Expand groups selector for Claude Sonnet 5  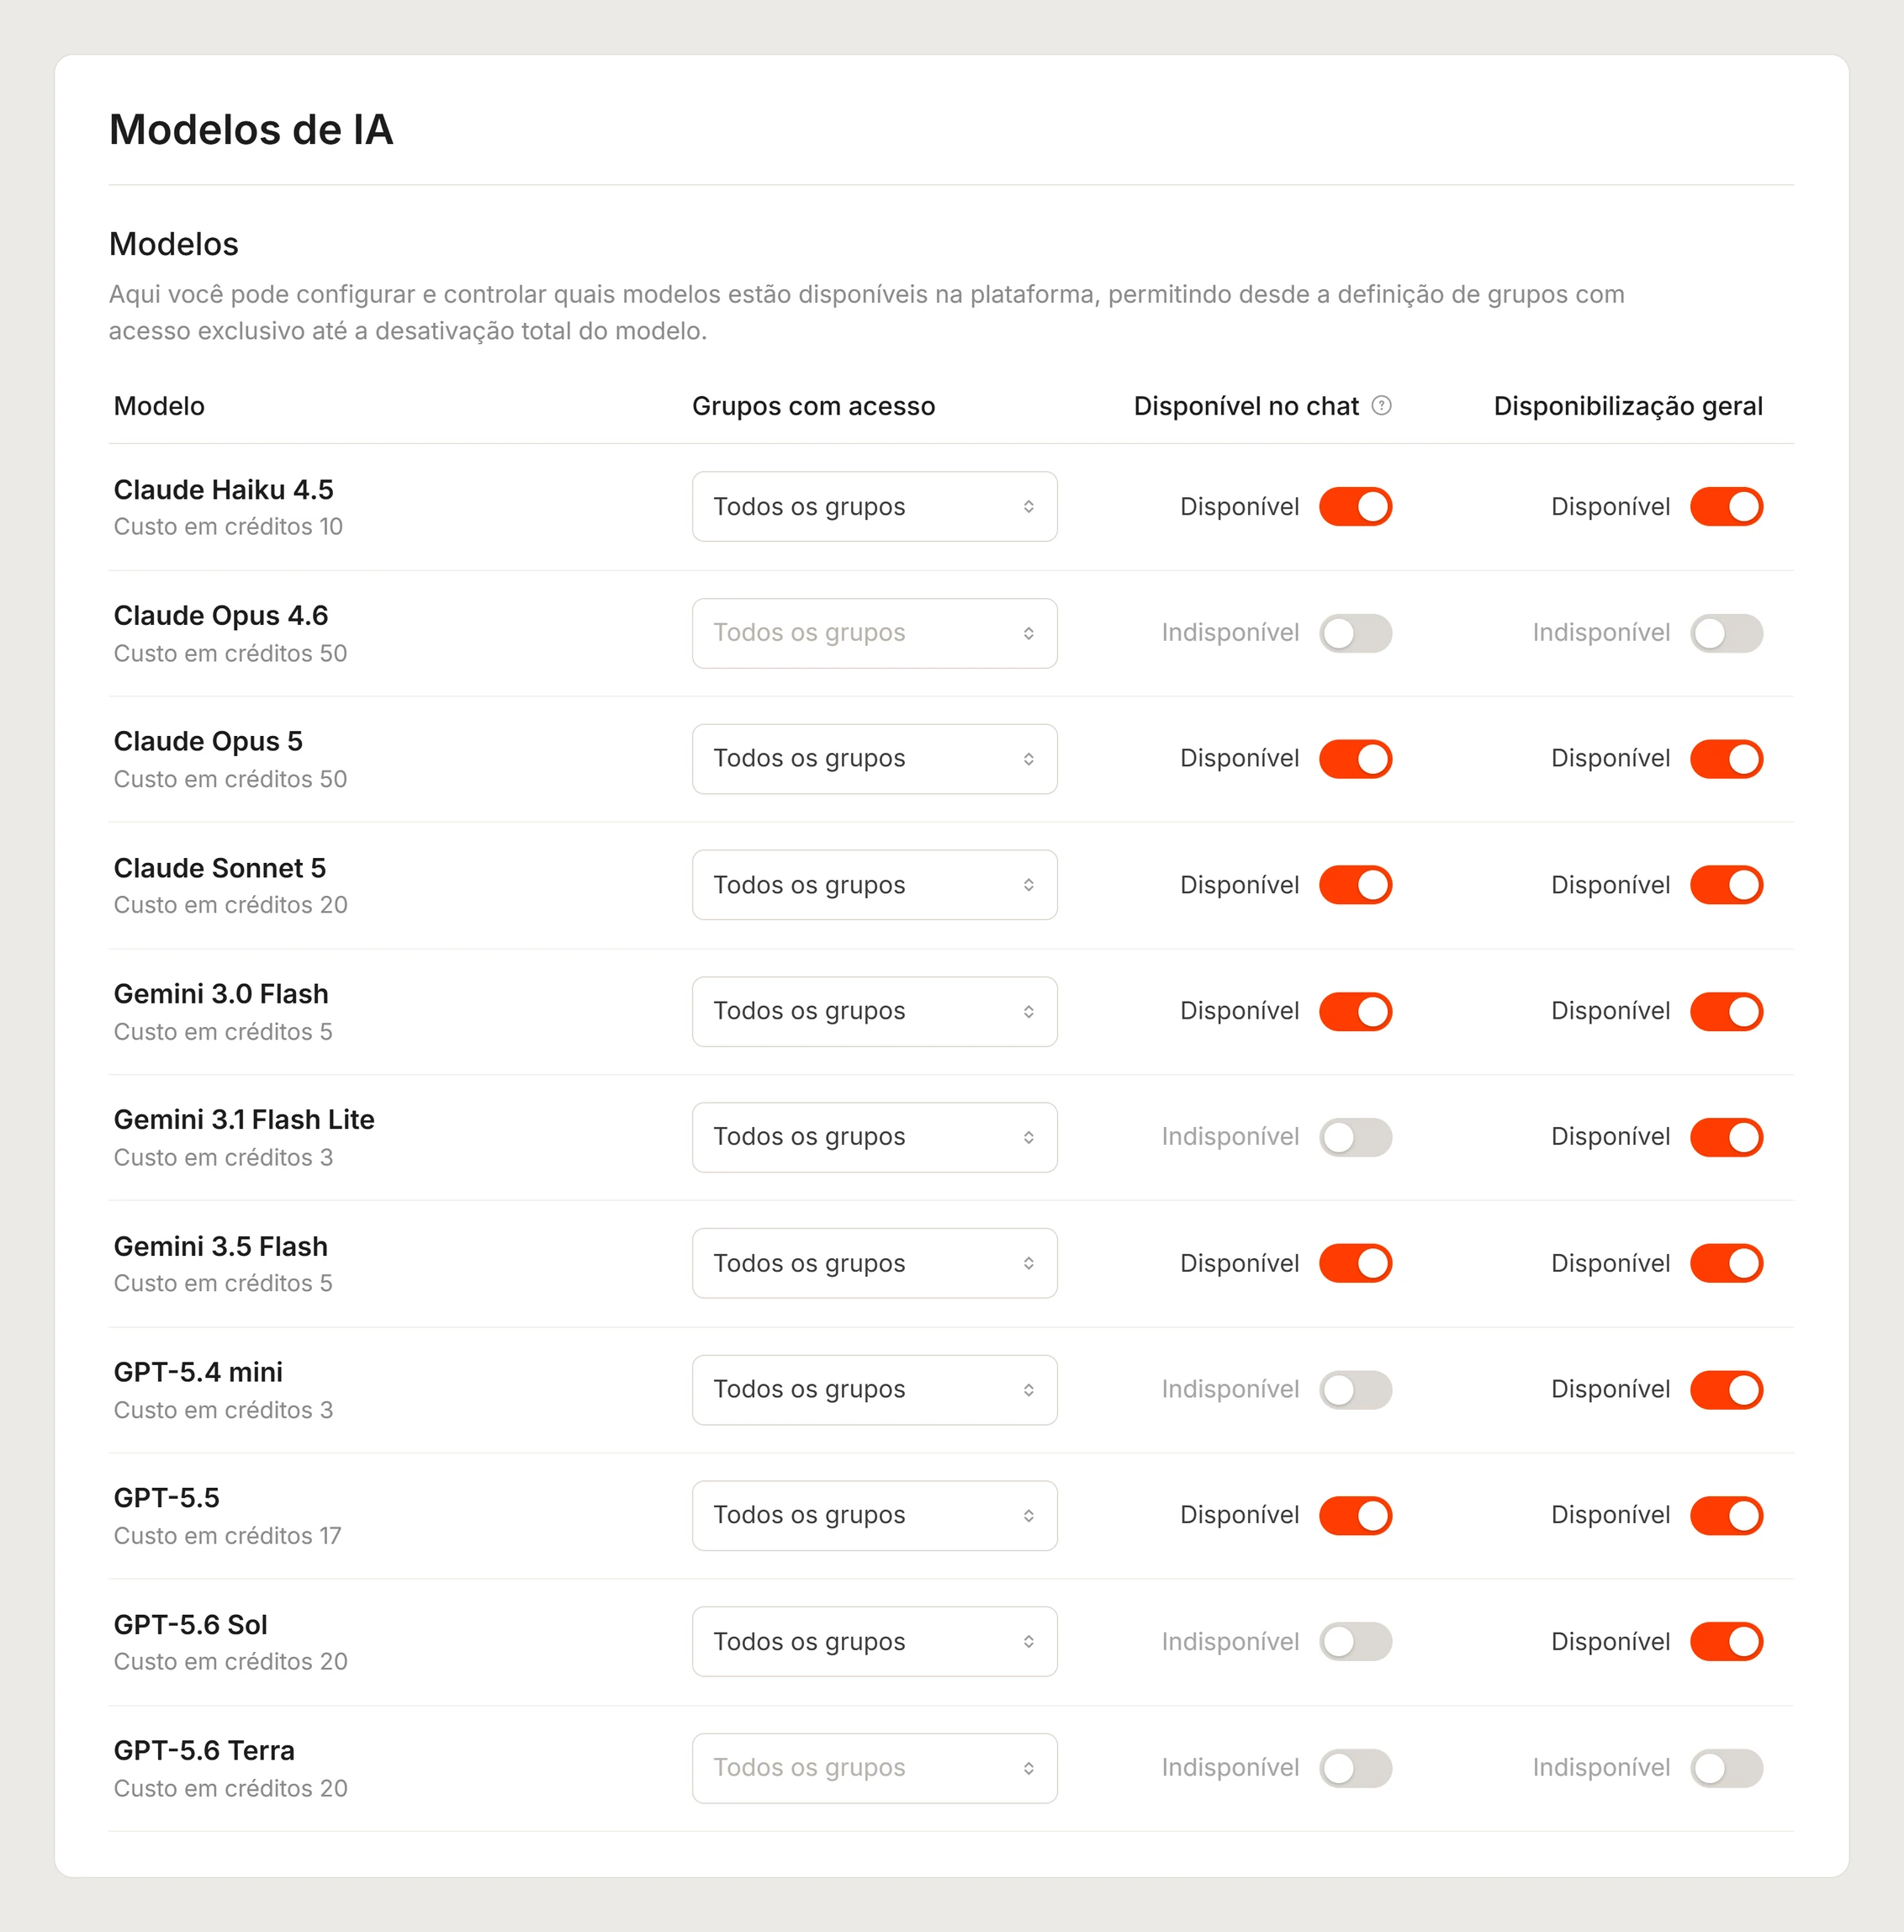click(874, 885)
